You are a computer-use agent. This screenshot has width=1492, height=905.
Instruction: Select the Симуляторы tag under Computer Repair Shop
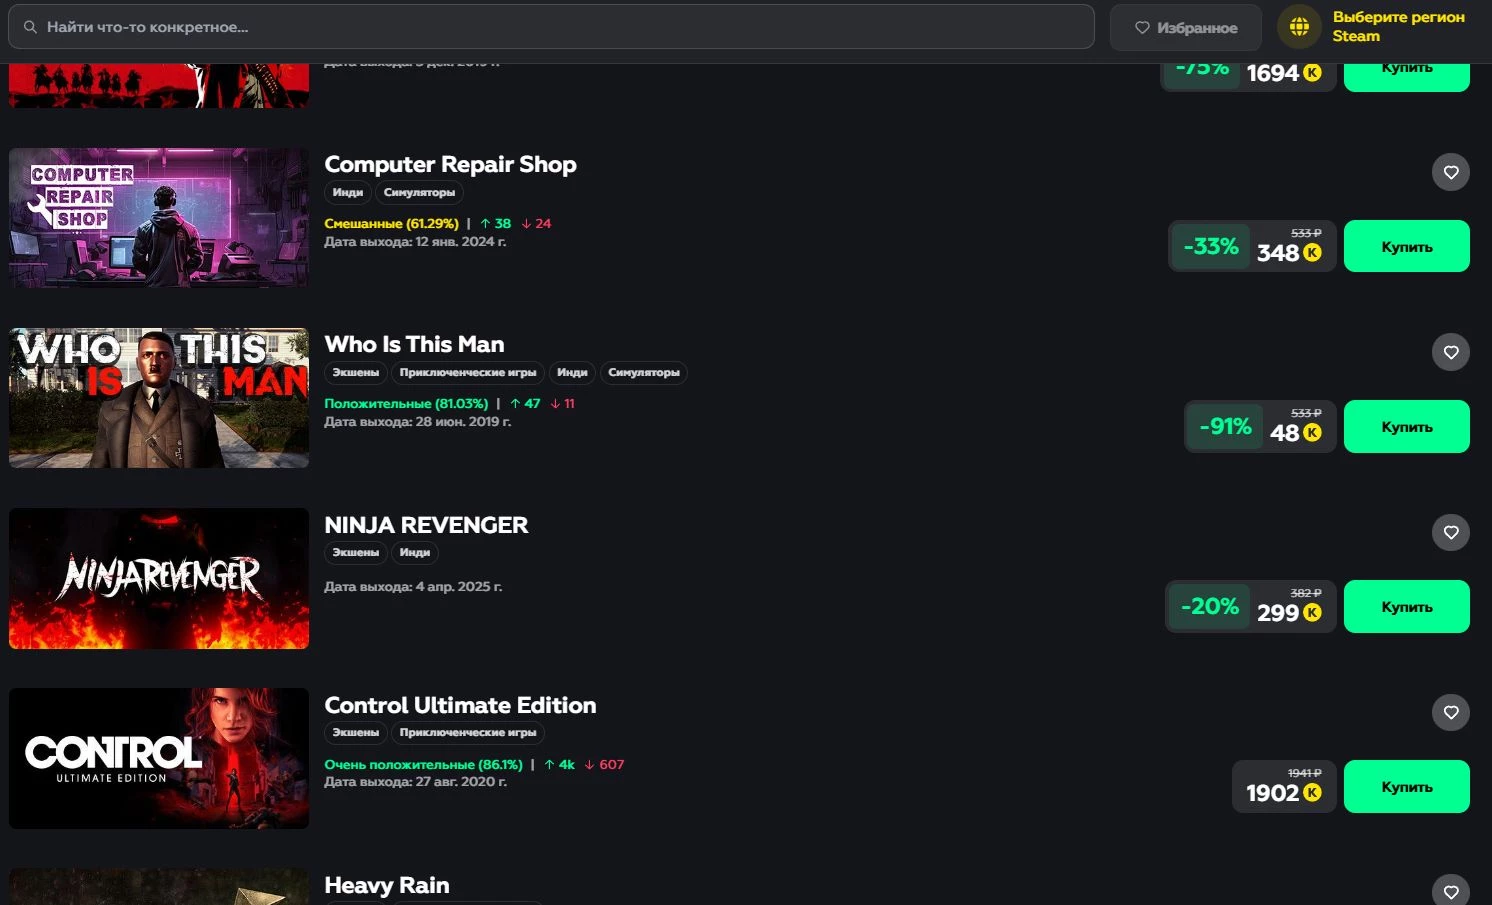click(419, 192)
